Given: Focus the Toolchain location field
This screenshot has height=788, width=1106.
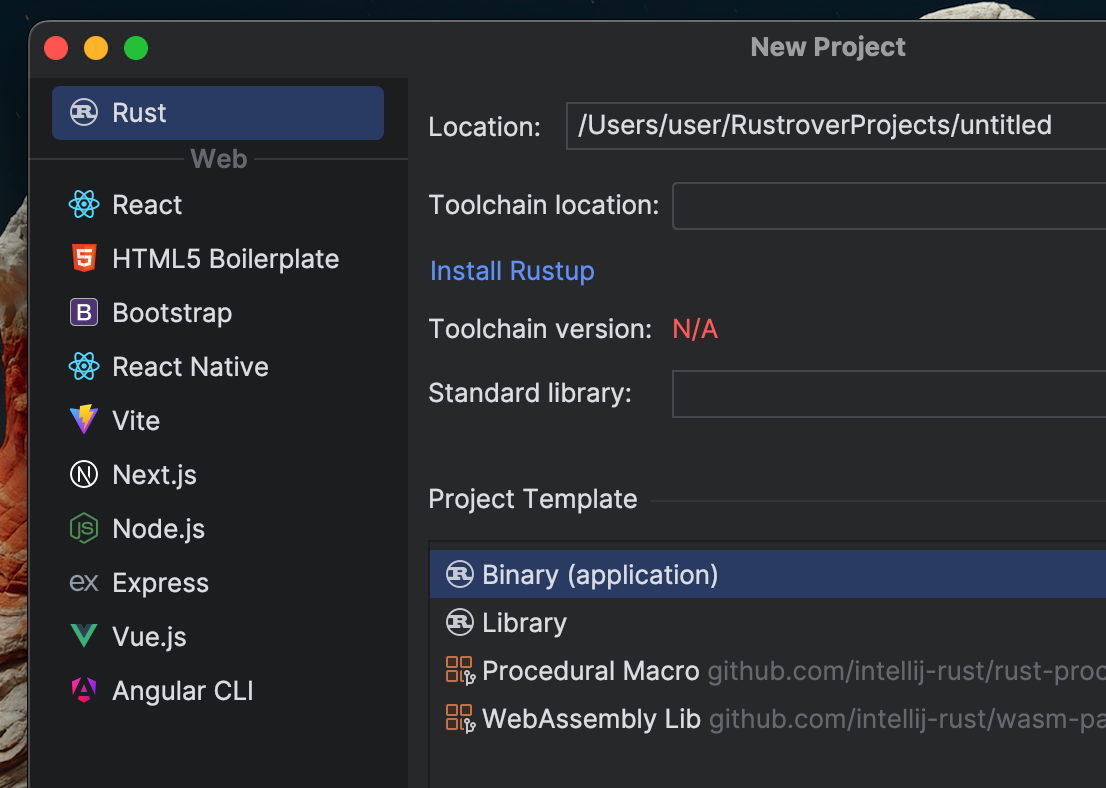Looking at the screenshot, I should (x=889, y=205).
